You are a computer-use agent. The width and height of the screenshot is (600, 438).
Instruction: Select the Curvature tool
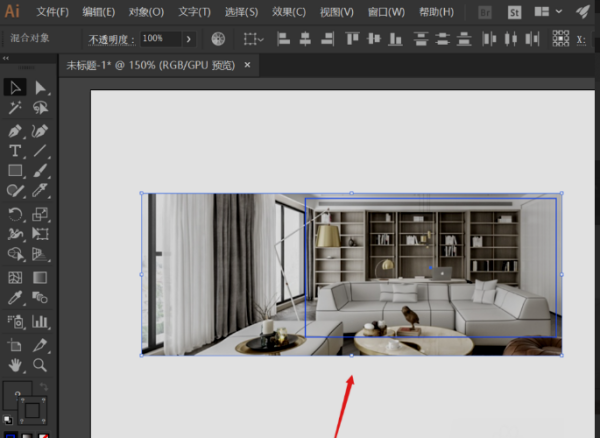point(40,131)
